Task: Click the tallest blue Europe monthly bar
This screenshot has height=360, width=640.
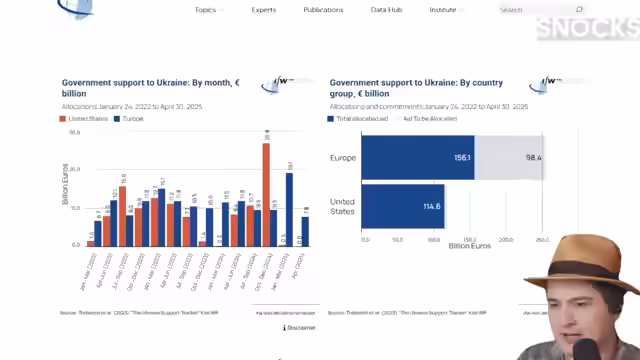Action: pyautogui.click(x=289, y=209)
